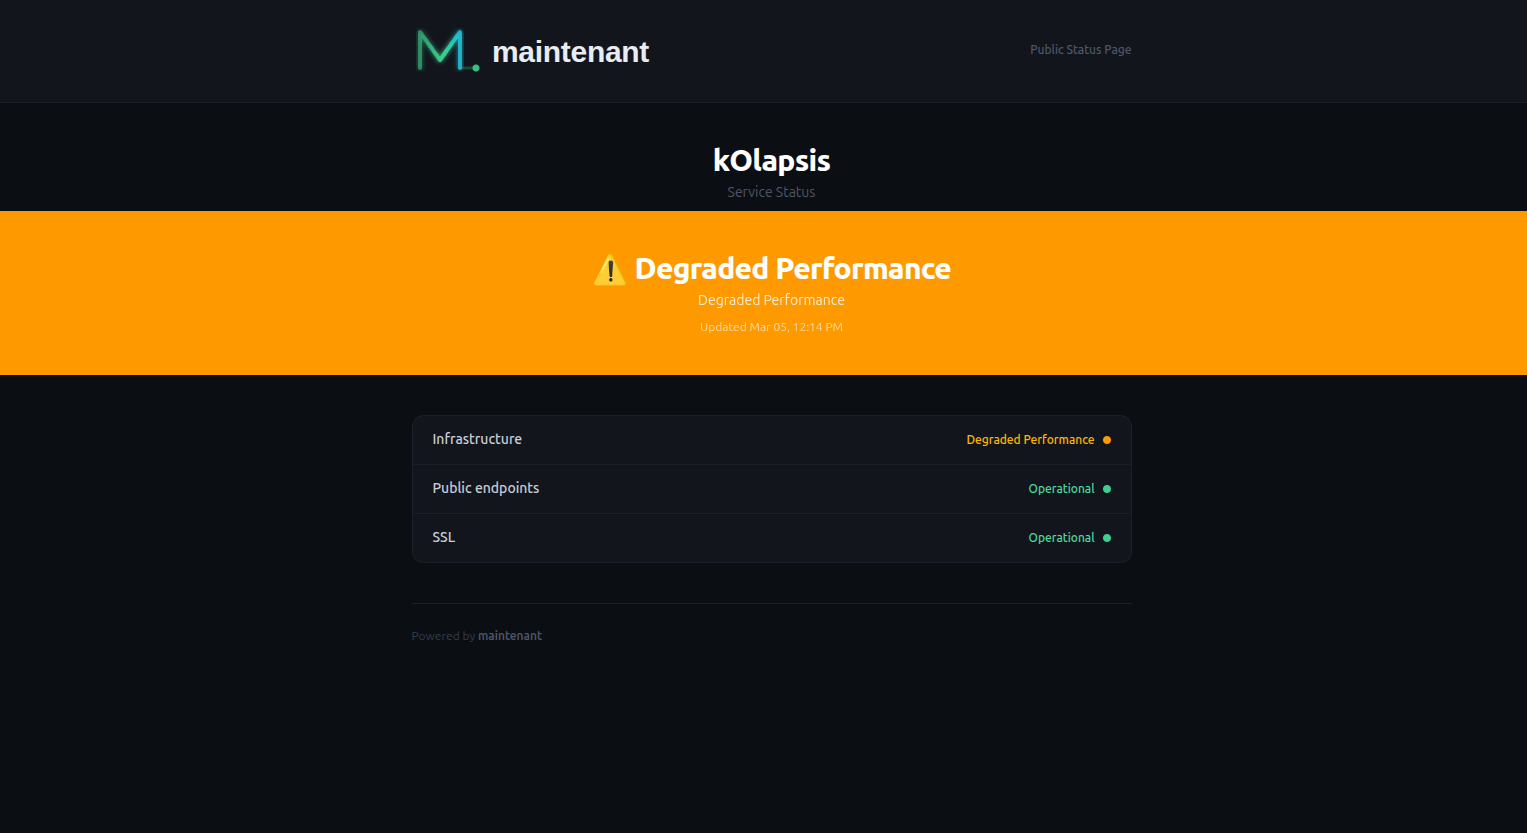This screenshot has height=833, width=1527.
Task: Click the Updated Mar 05 timestamp
Action: click(x=771, y=326)
